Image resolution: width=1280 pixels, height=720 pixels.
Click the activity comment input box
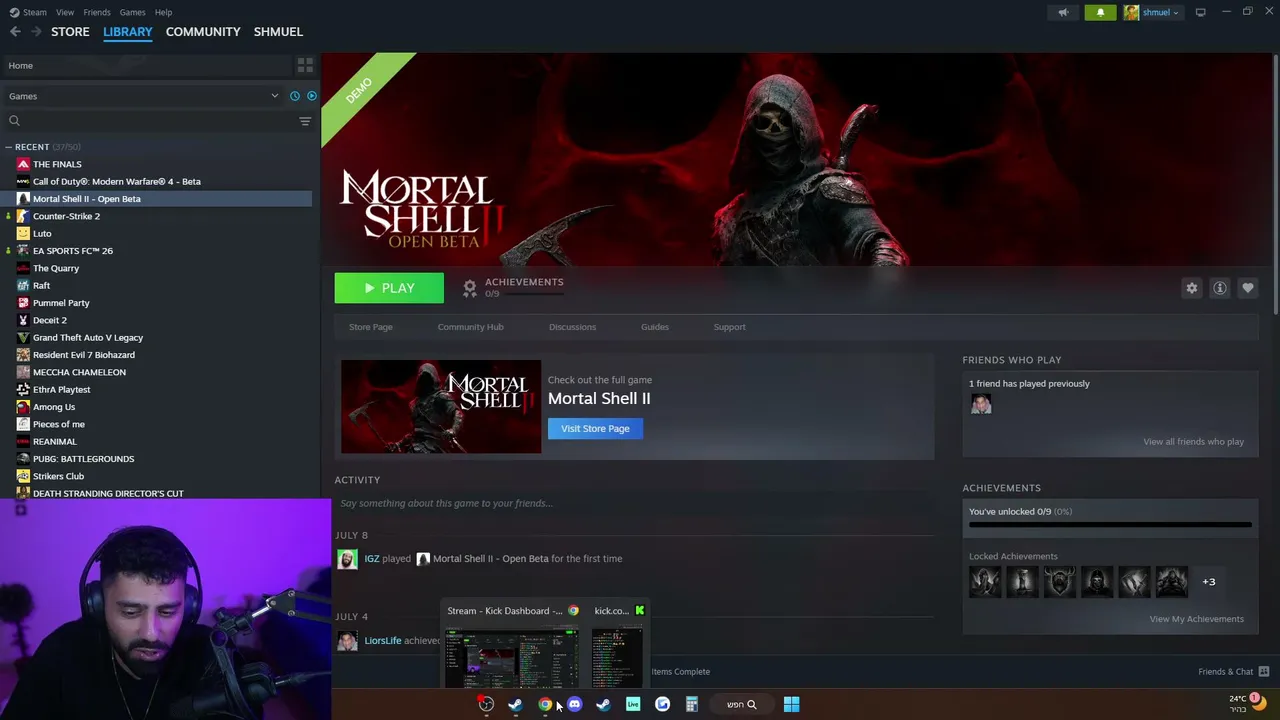pos(635,503)
